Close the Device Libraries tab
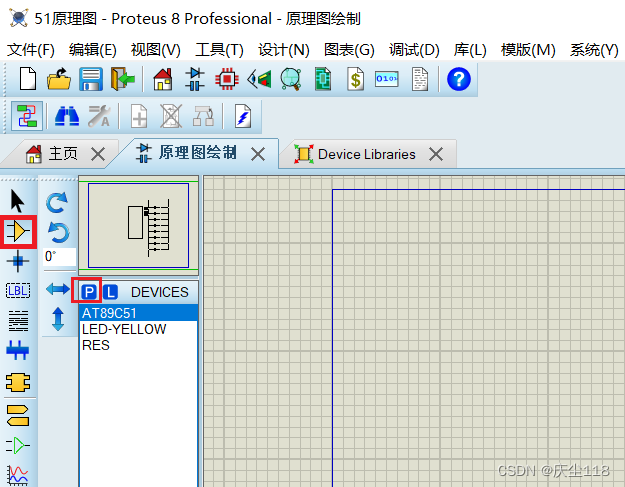 coord(436,154)
